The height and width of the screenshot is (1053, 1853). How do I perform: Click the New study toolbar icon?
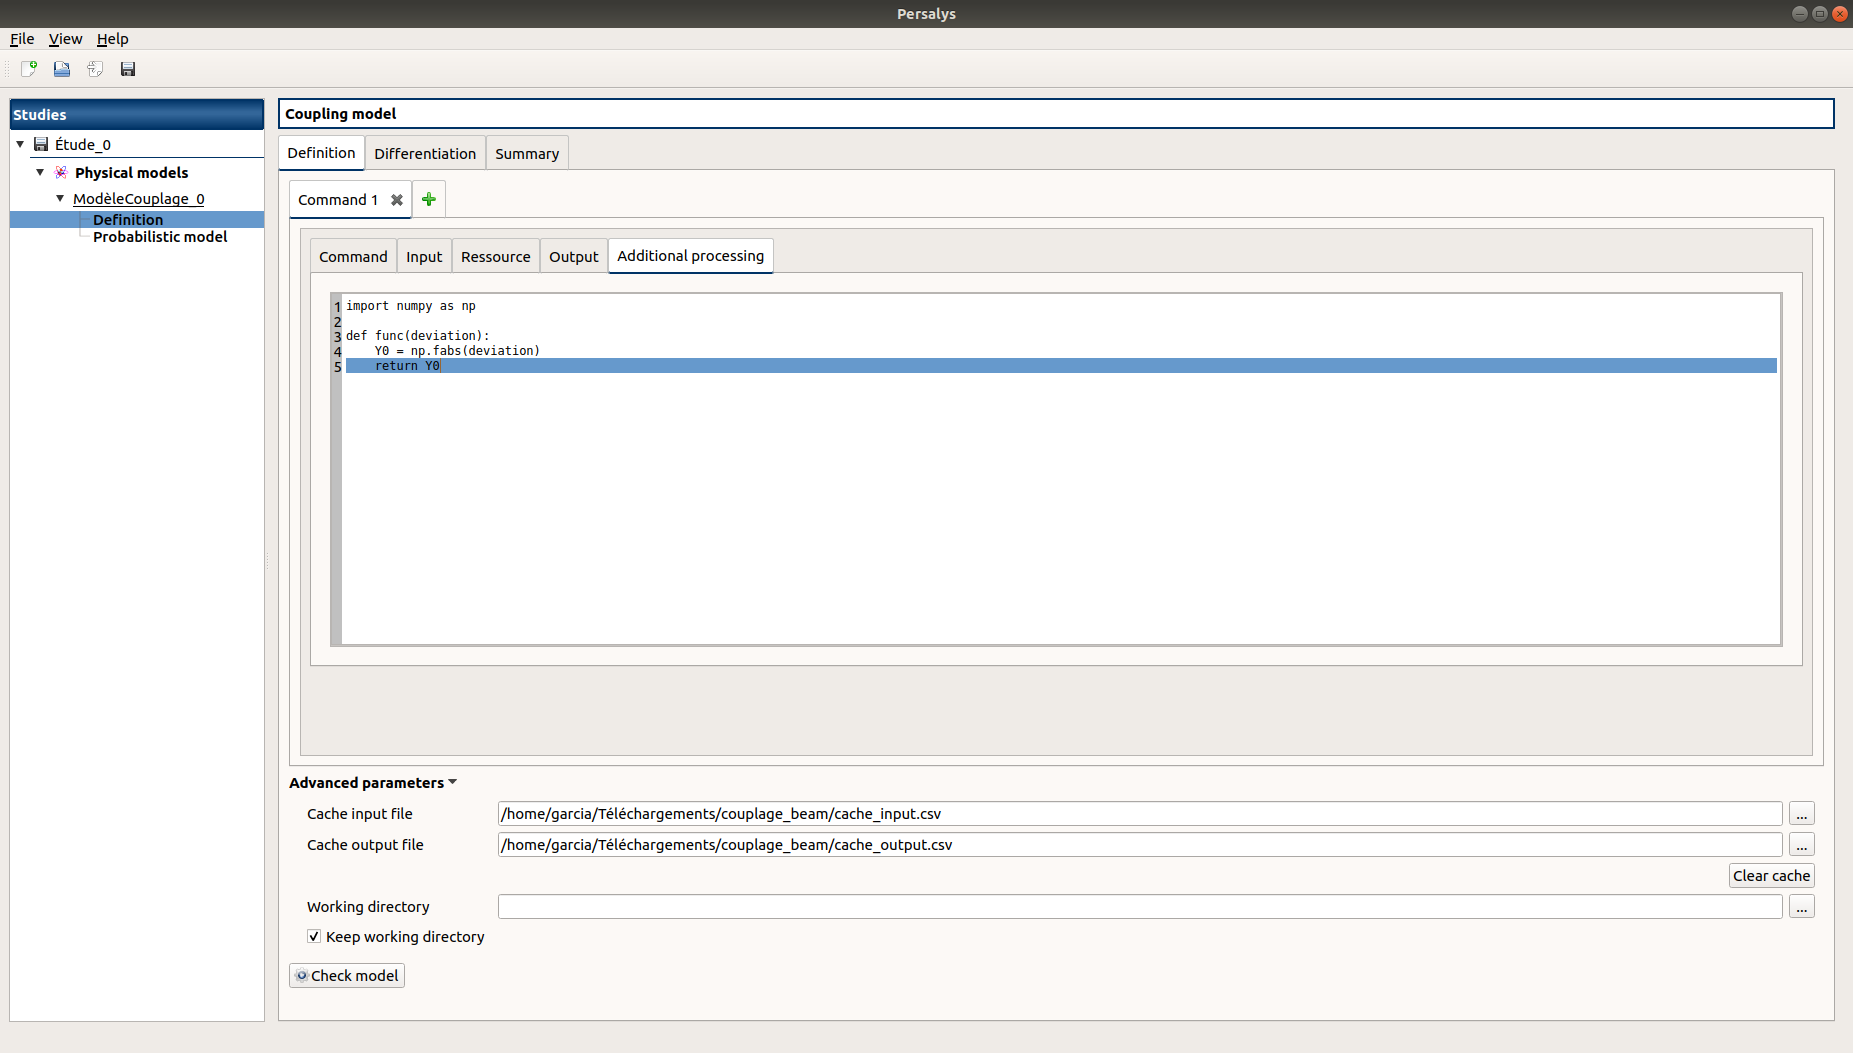(29, 69)
